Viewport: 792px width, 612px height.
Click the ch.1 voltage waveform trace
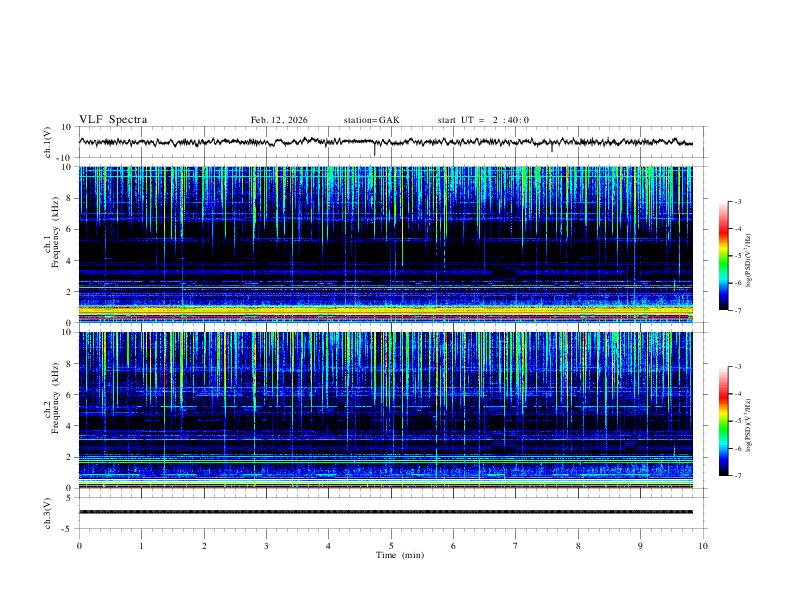tap(385, 142)
